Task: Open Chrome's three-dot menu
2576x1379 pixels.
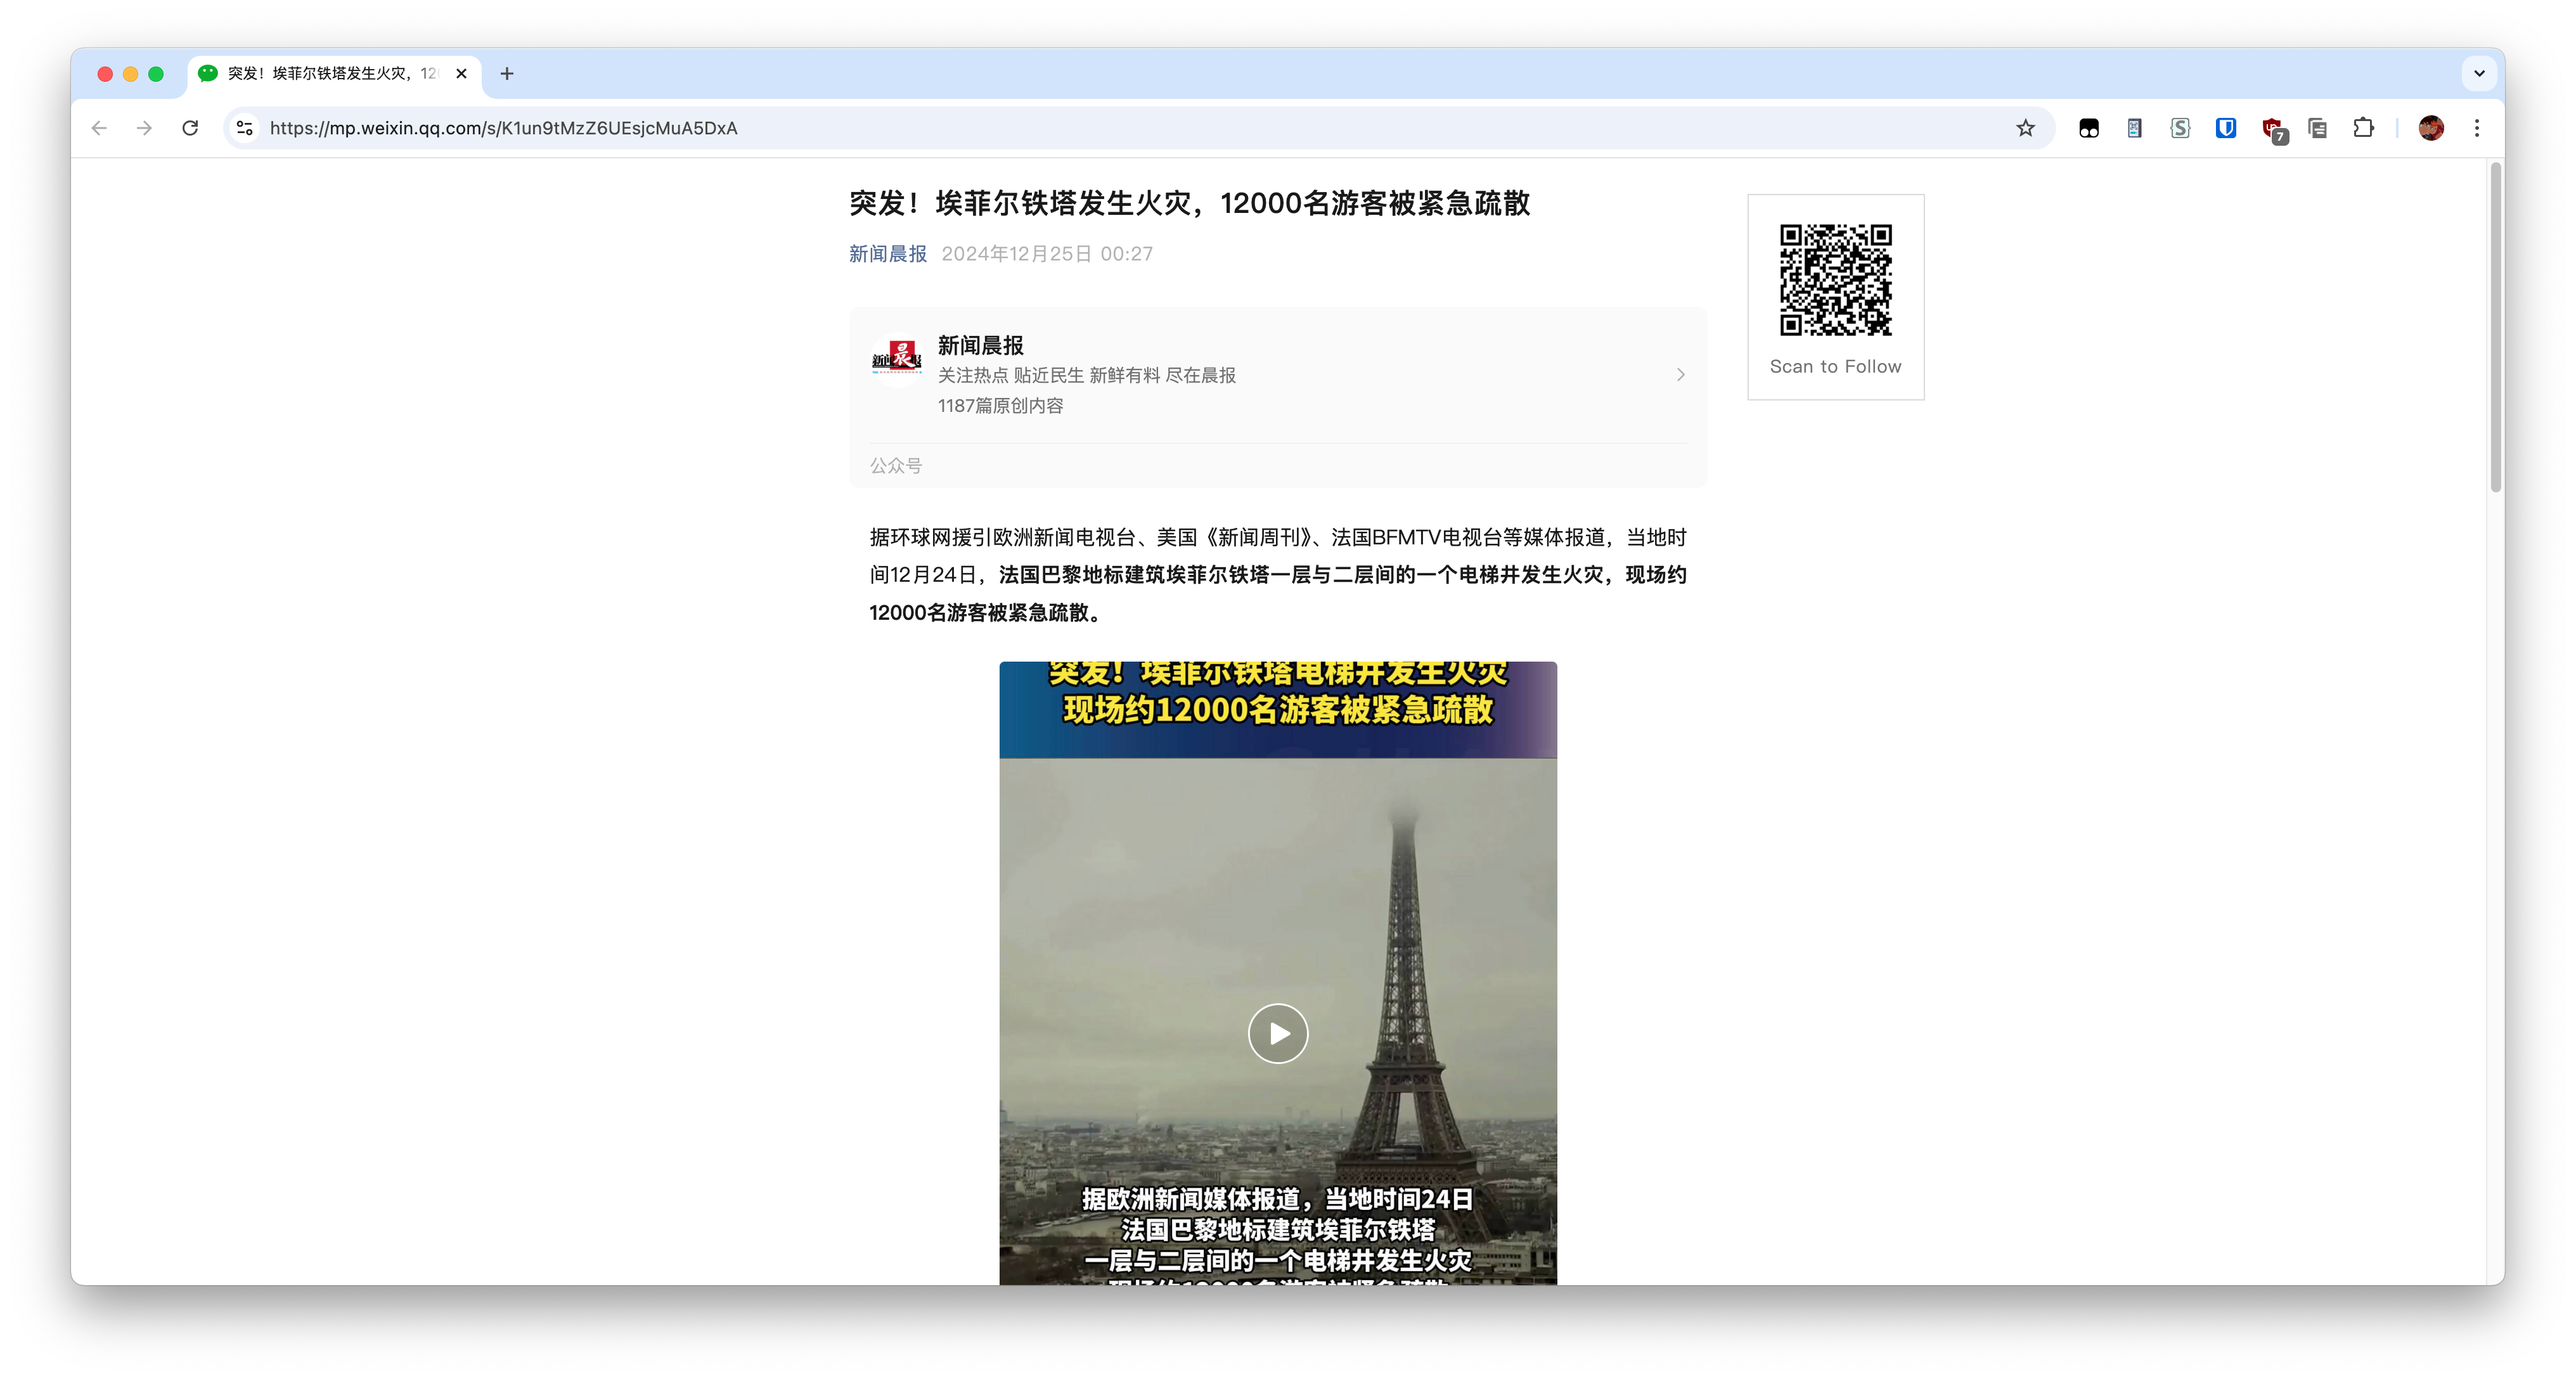Action: [2477, 128]
